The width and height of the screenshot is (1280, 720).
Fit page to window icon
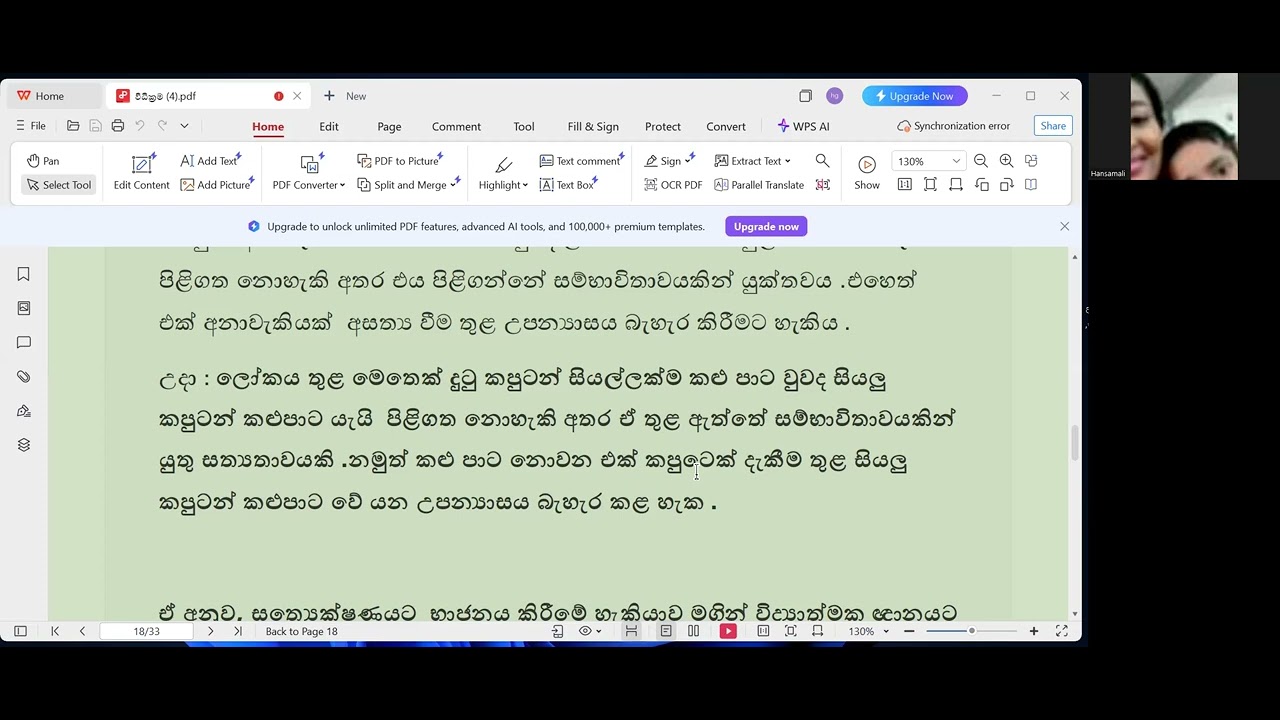[x=930, y=185]
